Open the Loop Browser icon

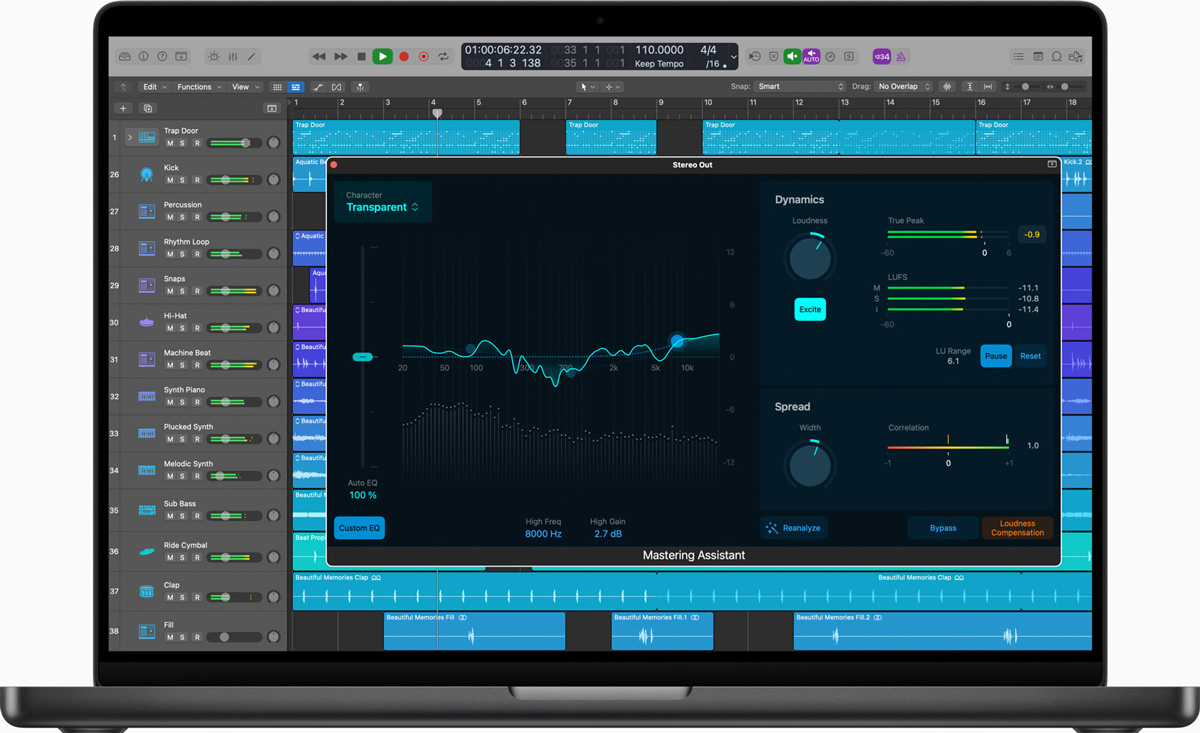tap(1057, 57)
